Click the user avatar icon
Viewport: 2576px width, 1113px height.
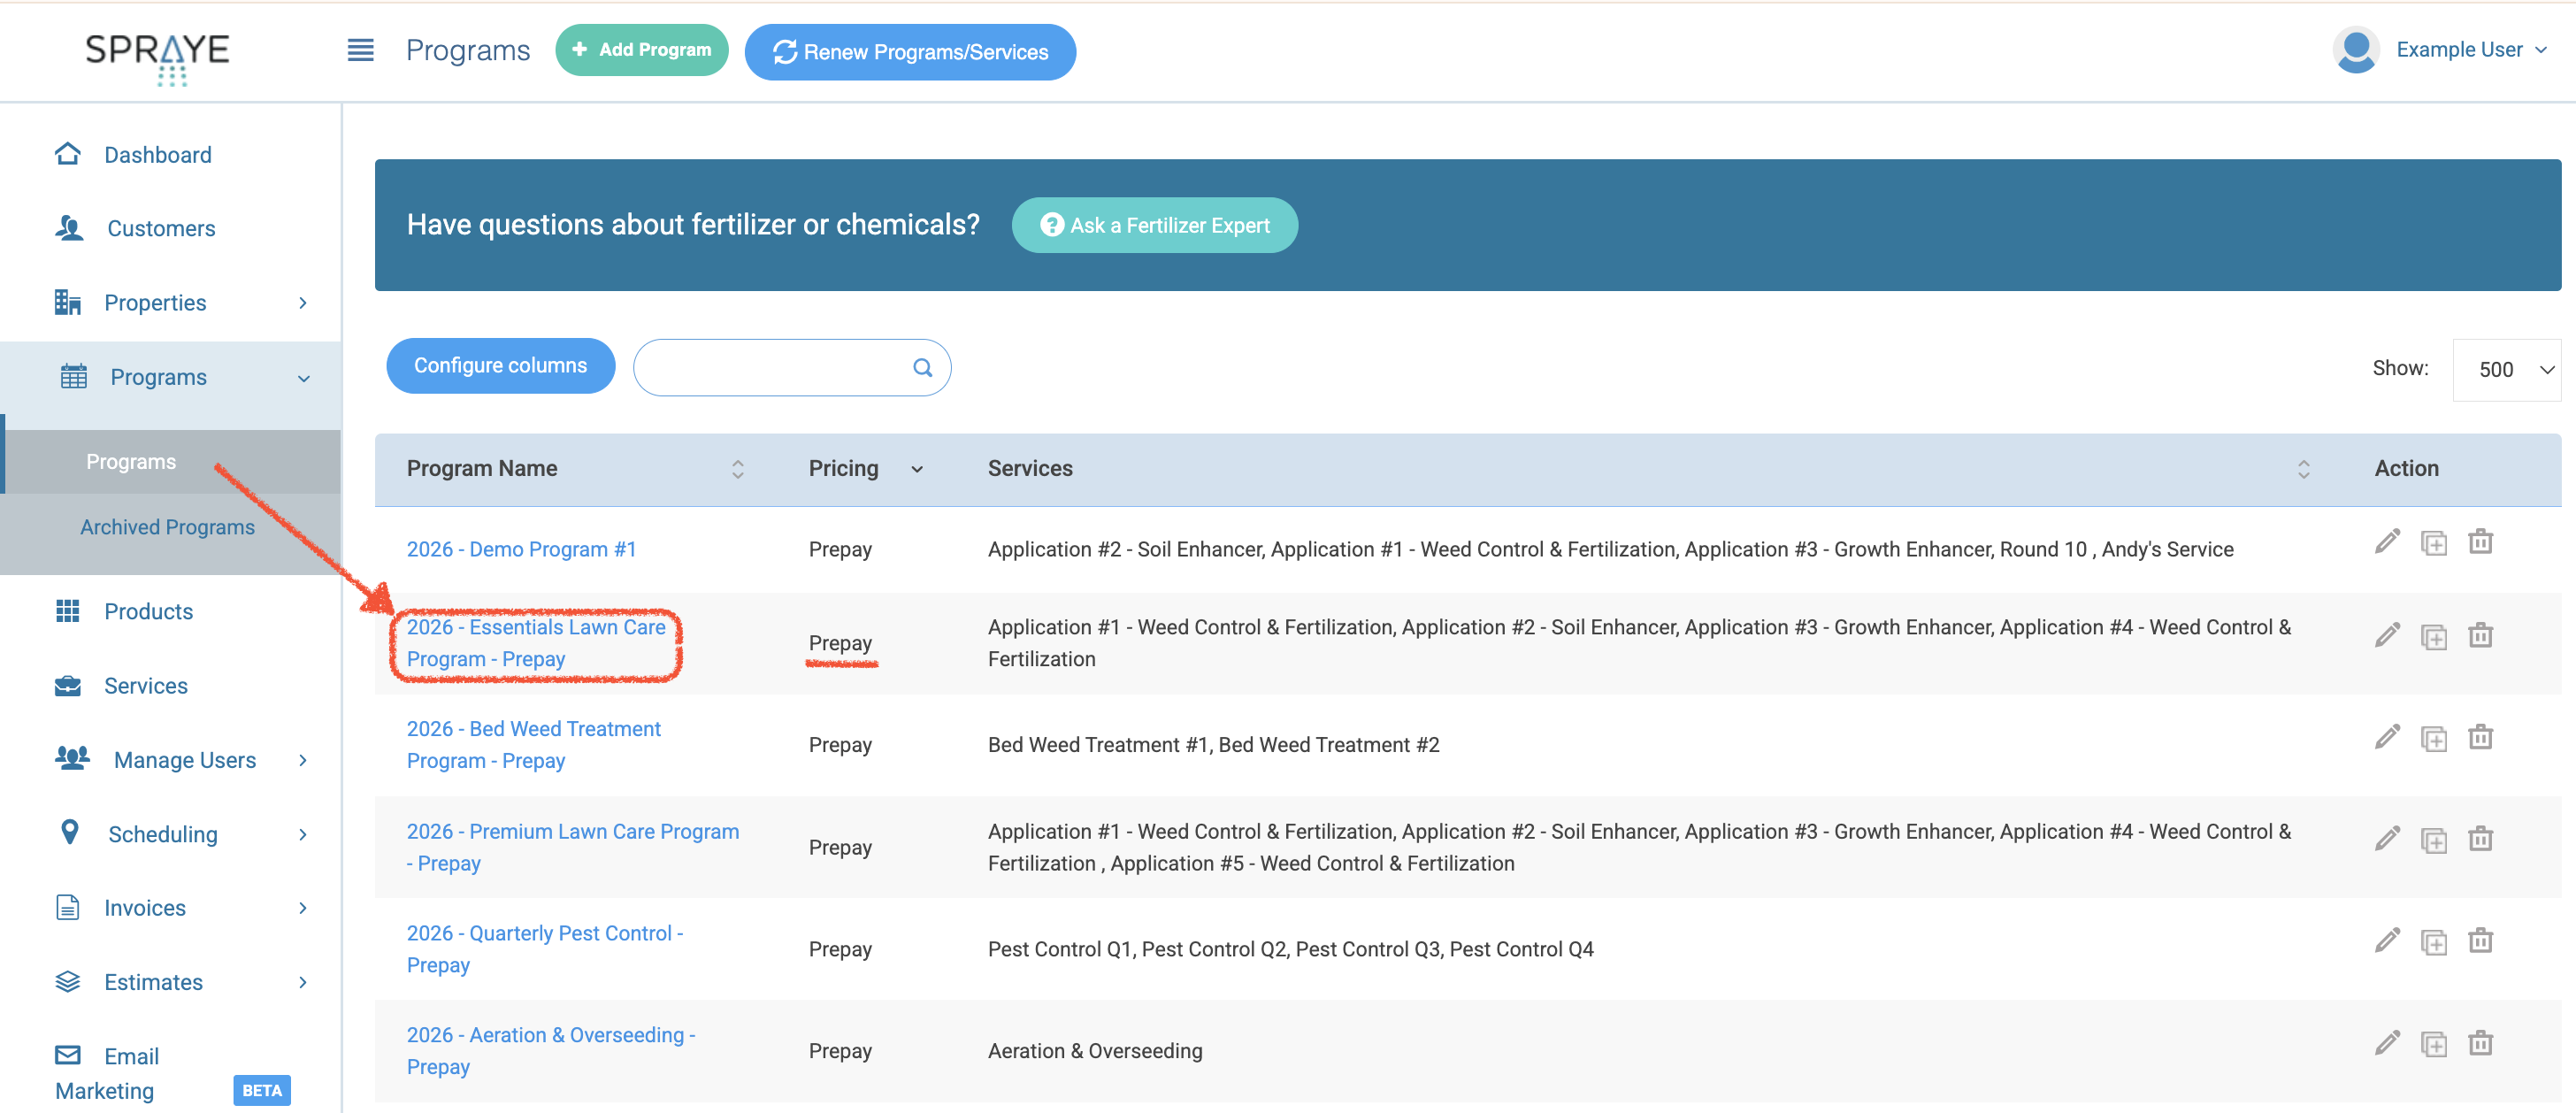pos(2355,50)
